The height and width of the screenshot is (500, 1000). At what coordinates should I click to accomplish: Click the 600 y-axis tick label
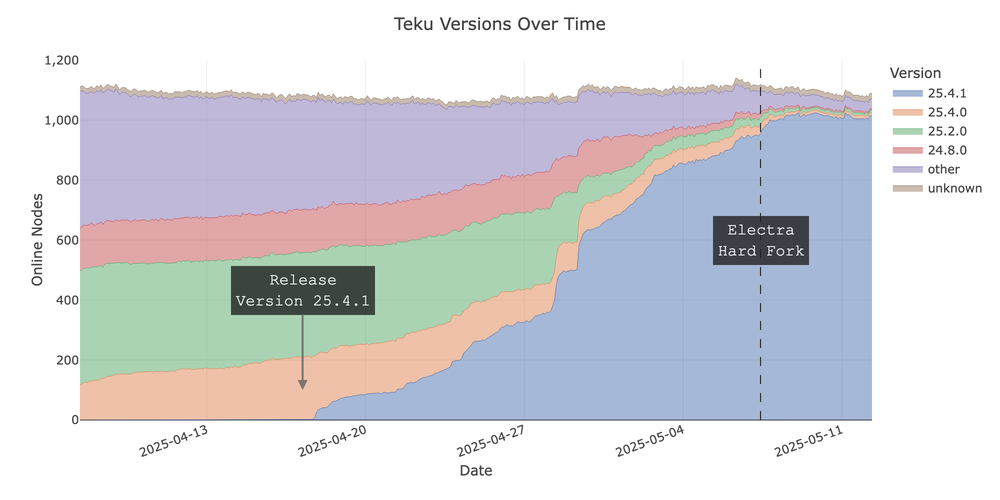pos(67,240)
